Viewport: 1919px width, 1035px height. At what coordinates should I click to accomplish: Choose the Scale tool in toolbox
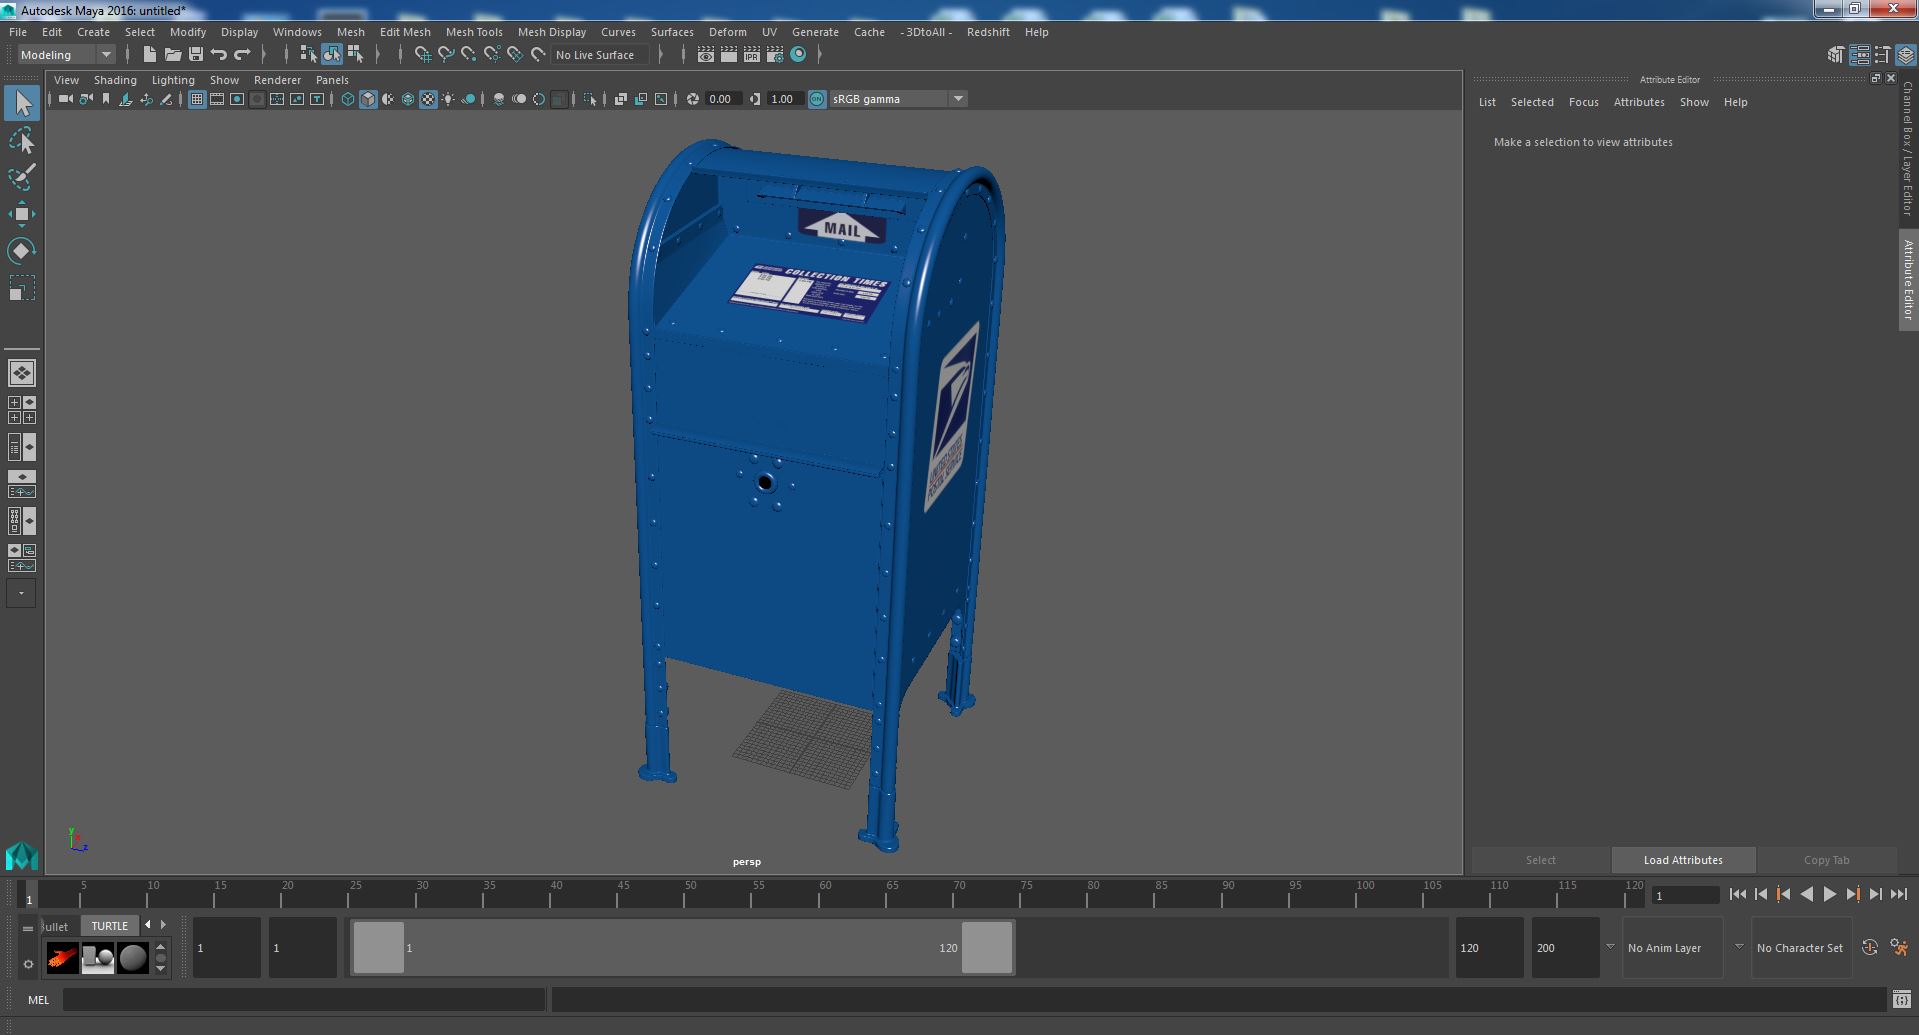pos(22,288)
